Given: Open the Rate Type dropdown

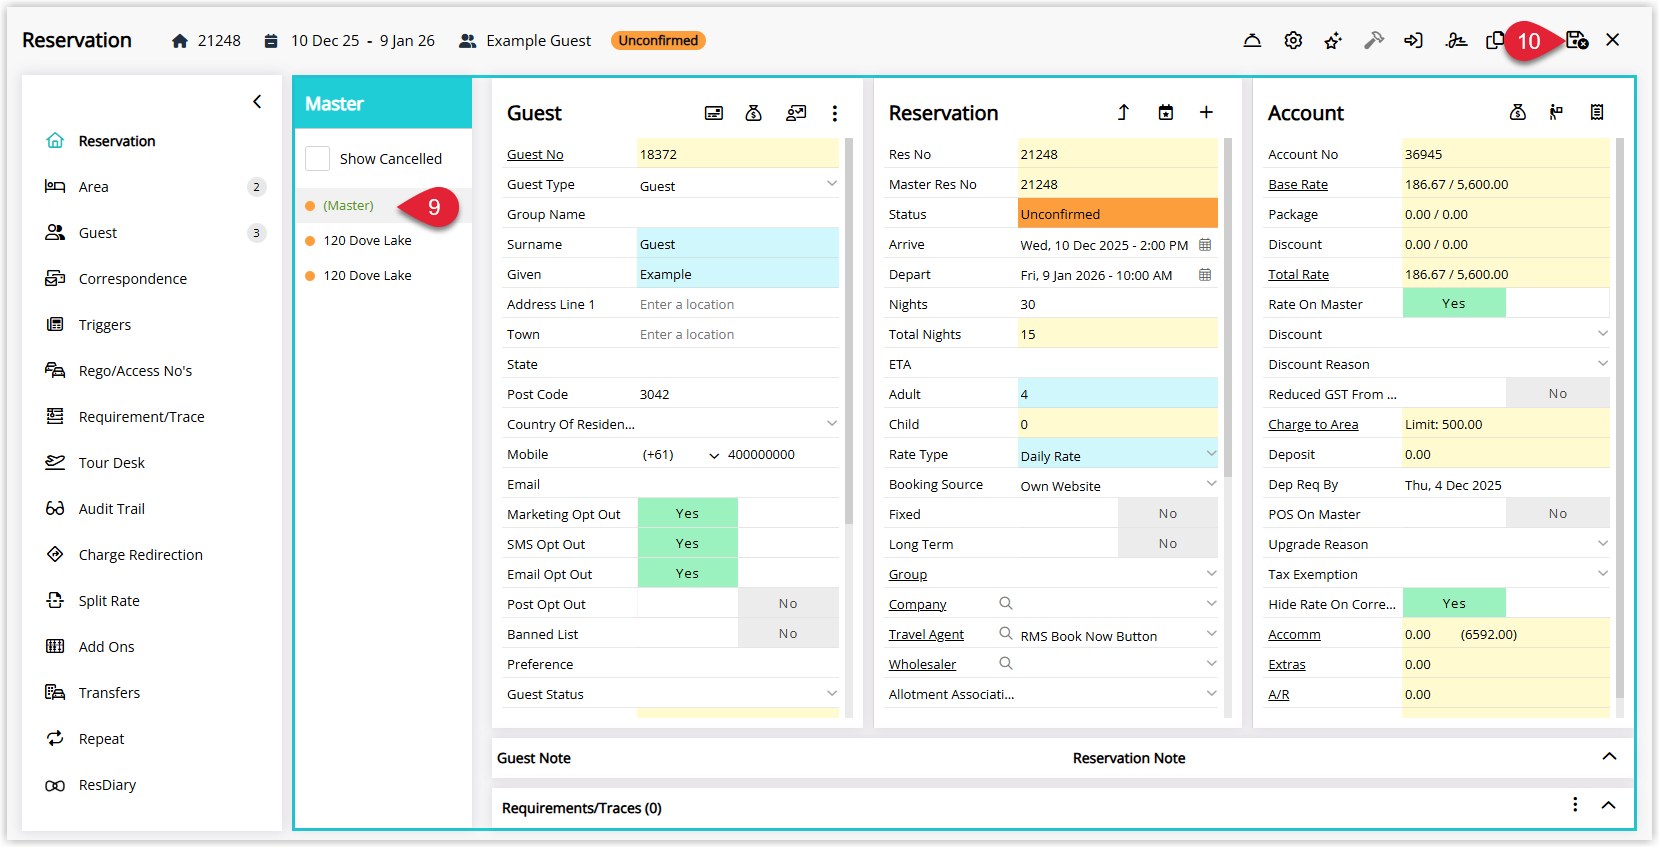Looking at the screenshot, I should [x=1212, y=454].
